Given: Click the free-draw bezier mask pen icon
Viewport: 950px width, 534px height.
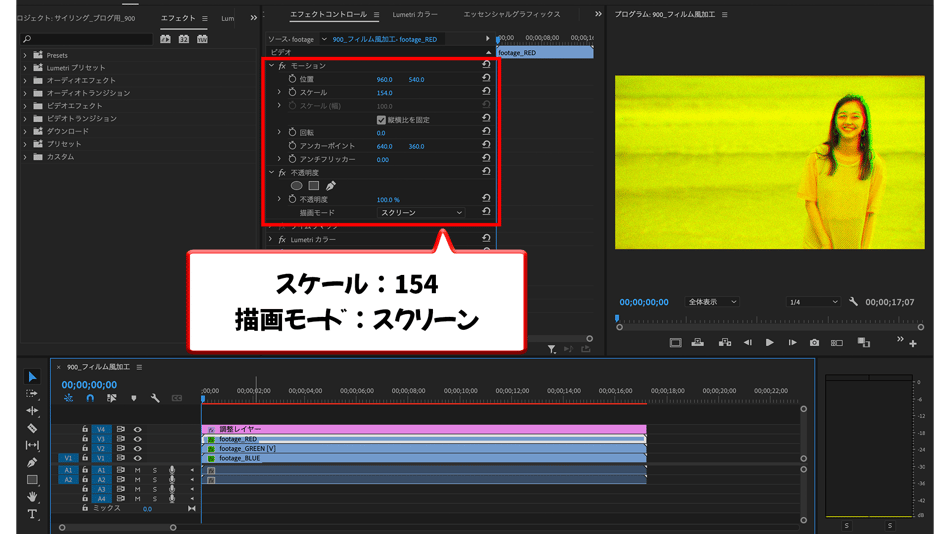Looking at the screenshot, I should (331, 186).
